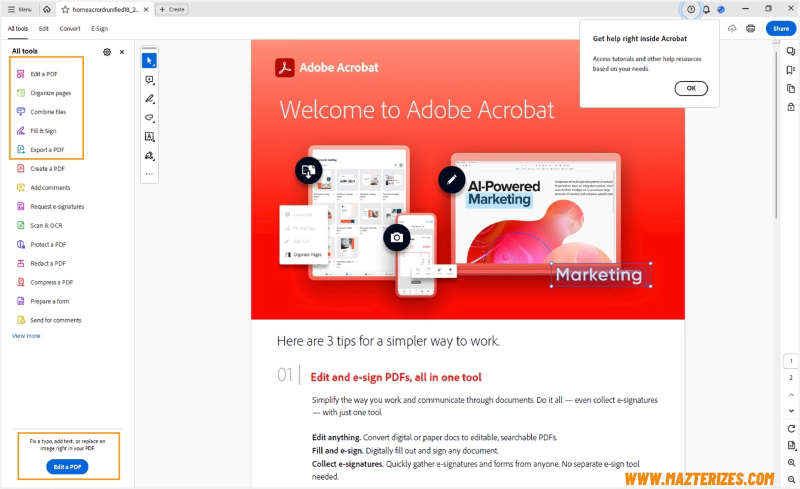Select Compress a PDF tool
Image resolution: width=800 pixels, height=489 pixels.
click(51, 282)
